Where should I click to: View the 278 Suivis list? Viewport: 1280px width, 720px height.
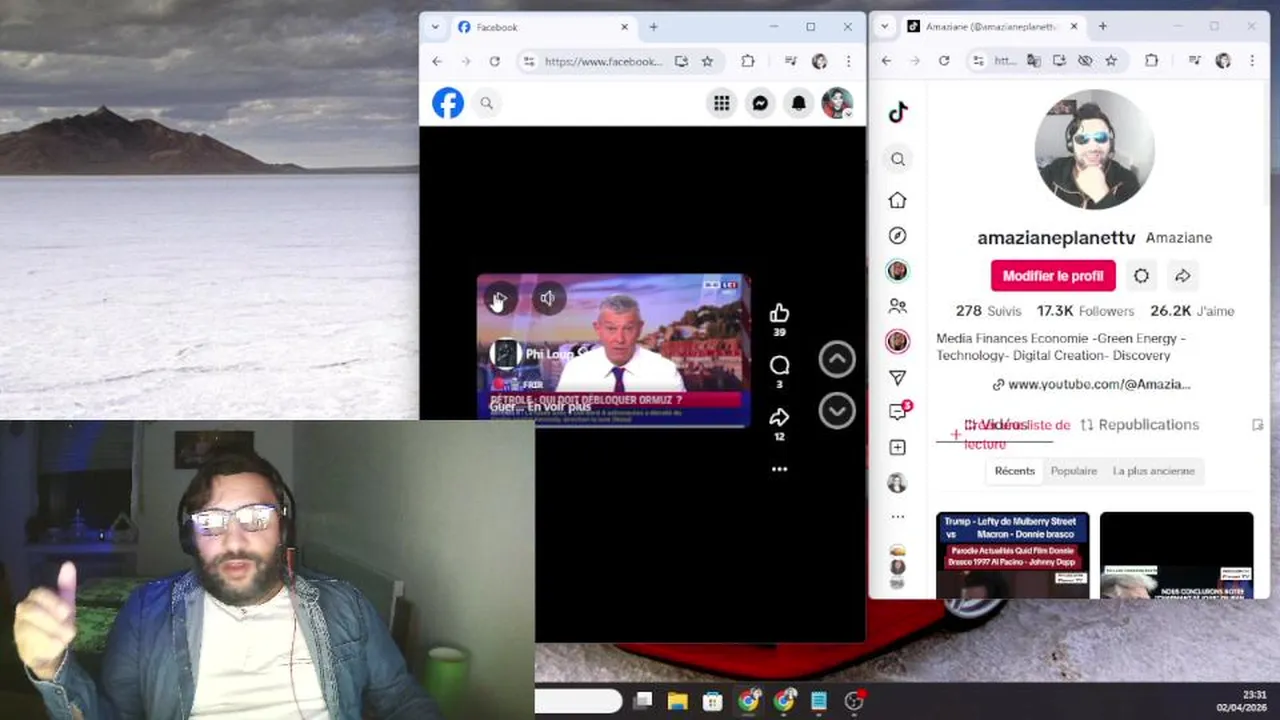[988, 311]
